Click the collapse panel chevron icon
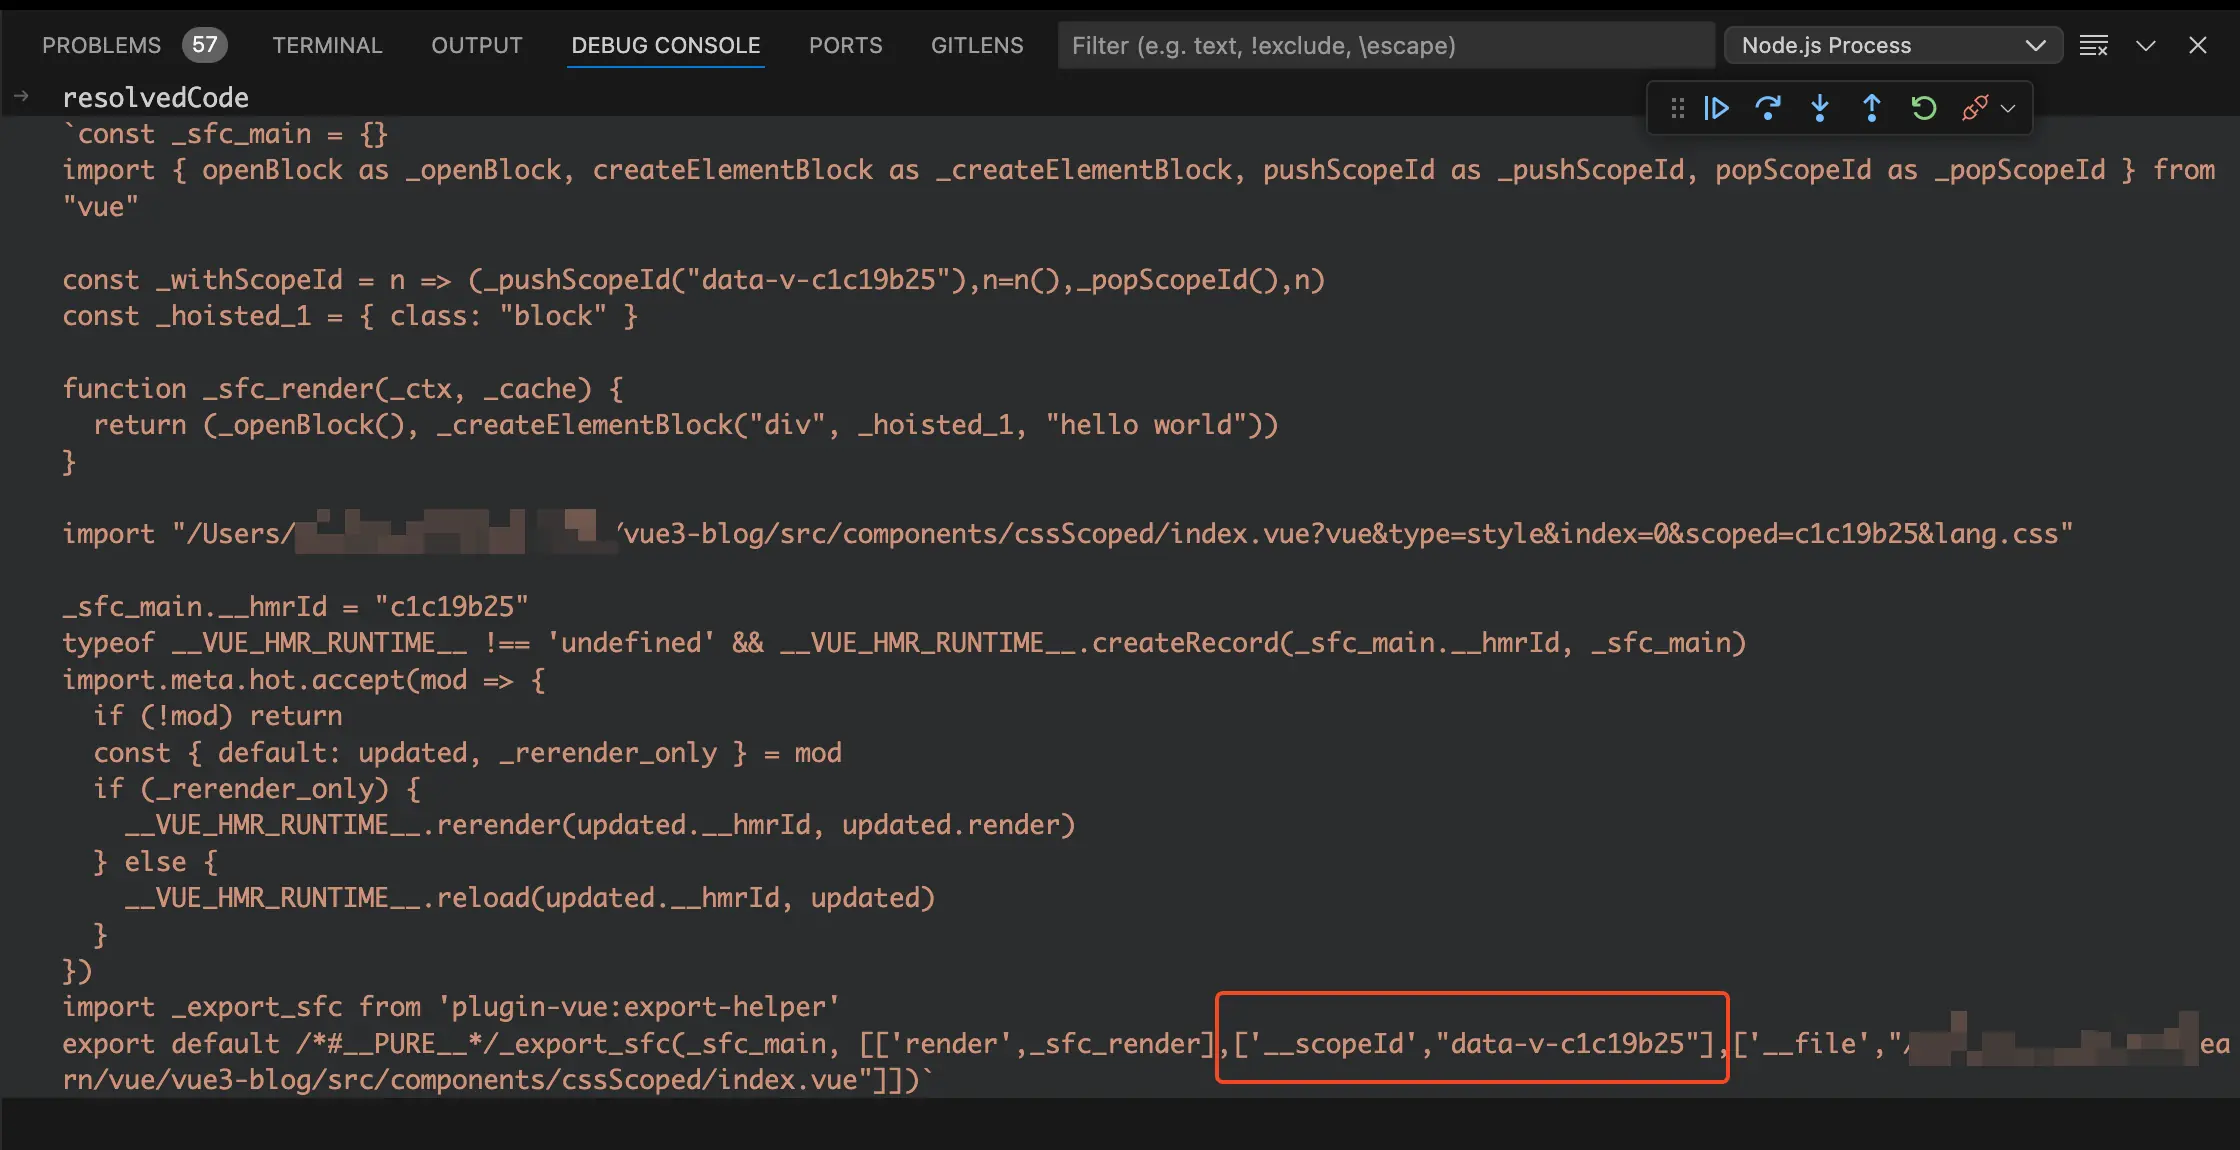The image size is (2240, 1150). tap(2145, 44)
